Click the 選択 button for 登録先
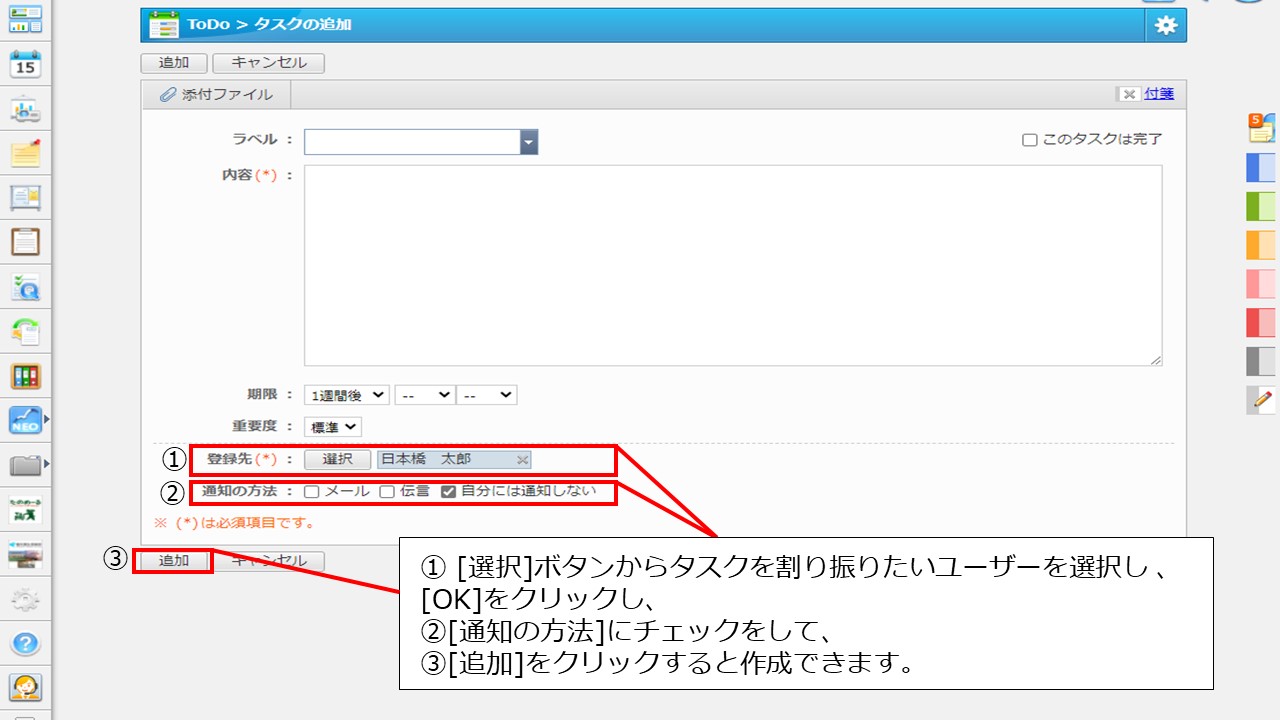This screenshot has height=720, width=1280. pos(338,460)
